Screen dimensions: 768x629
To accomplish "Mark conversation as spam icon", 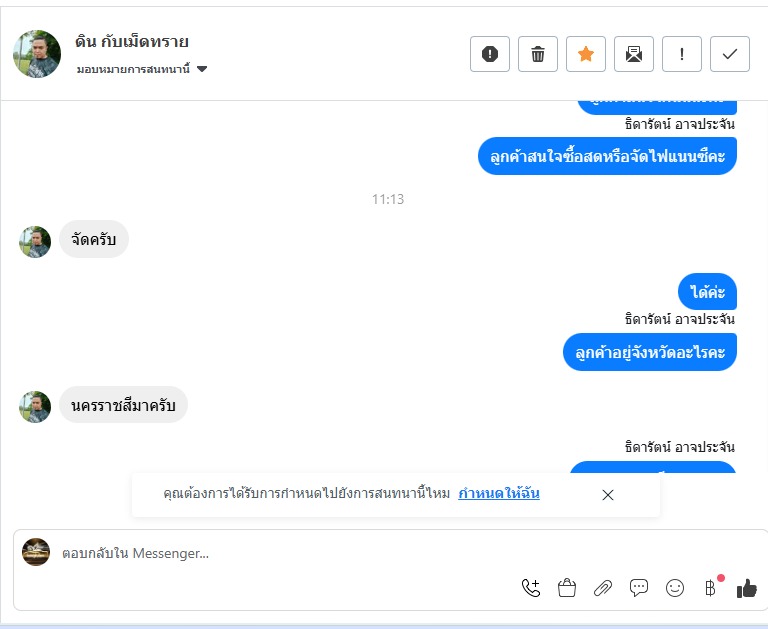I will tap(490, 54).
